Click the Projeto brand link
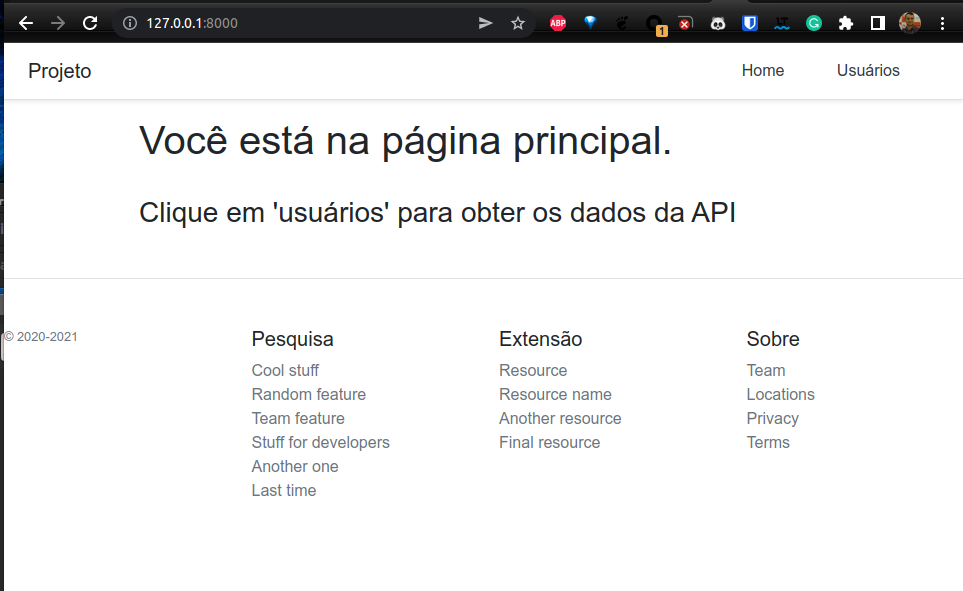Image resolution: width=963 pixels, height=591 pixels. (59, 70)
